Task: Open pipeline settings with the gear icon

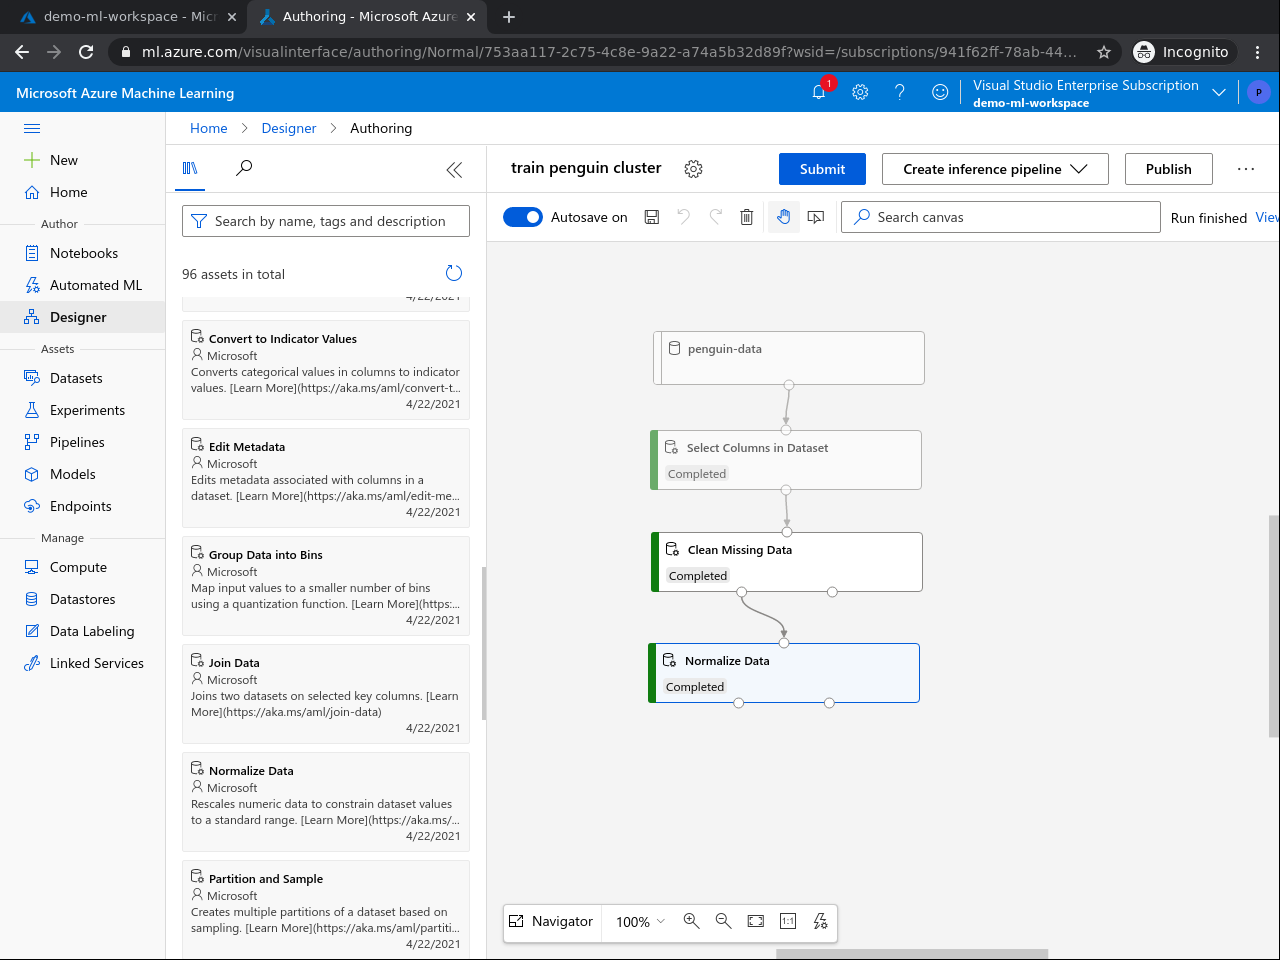Action: [x=693, y=168]
